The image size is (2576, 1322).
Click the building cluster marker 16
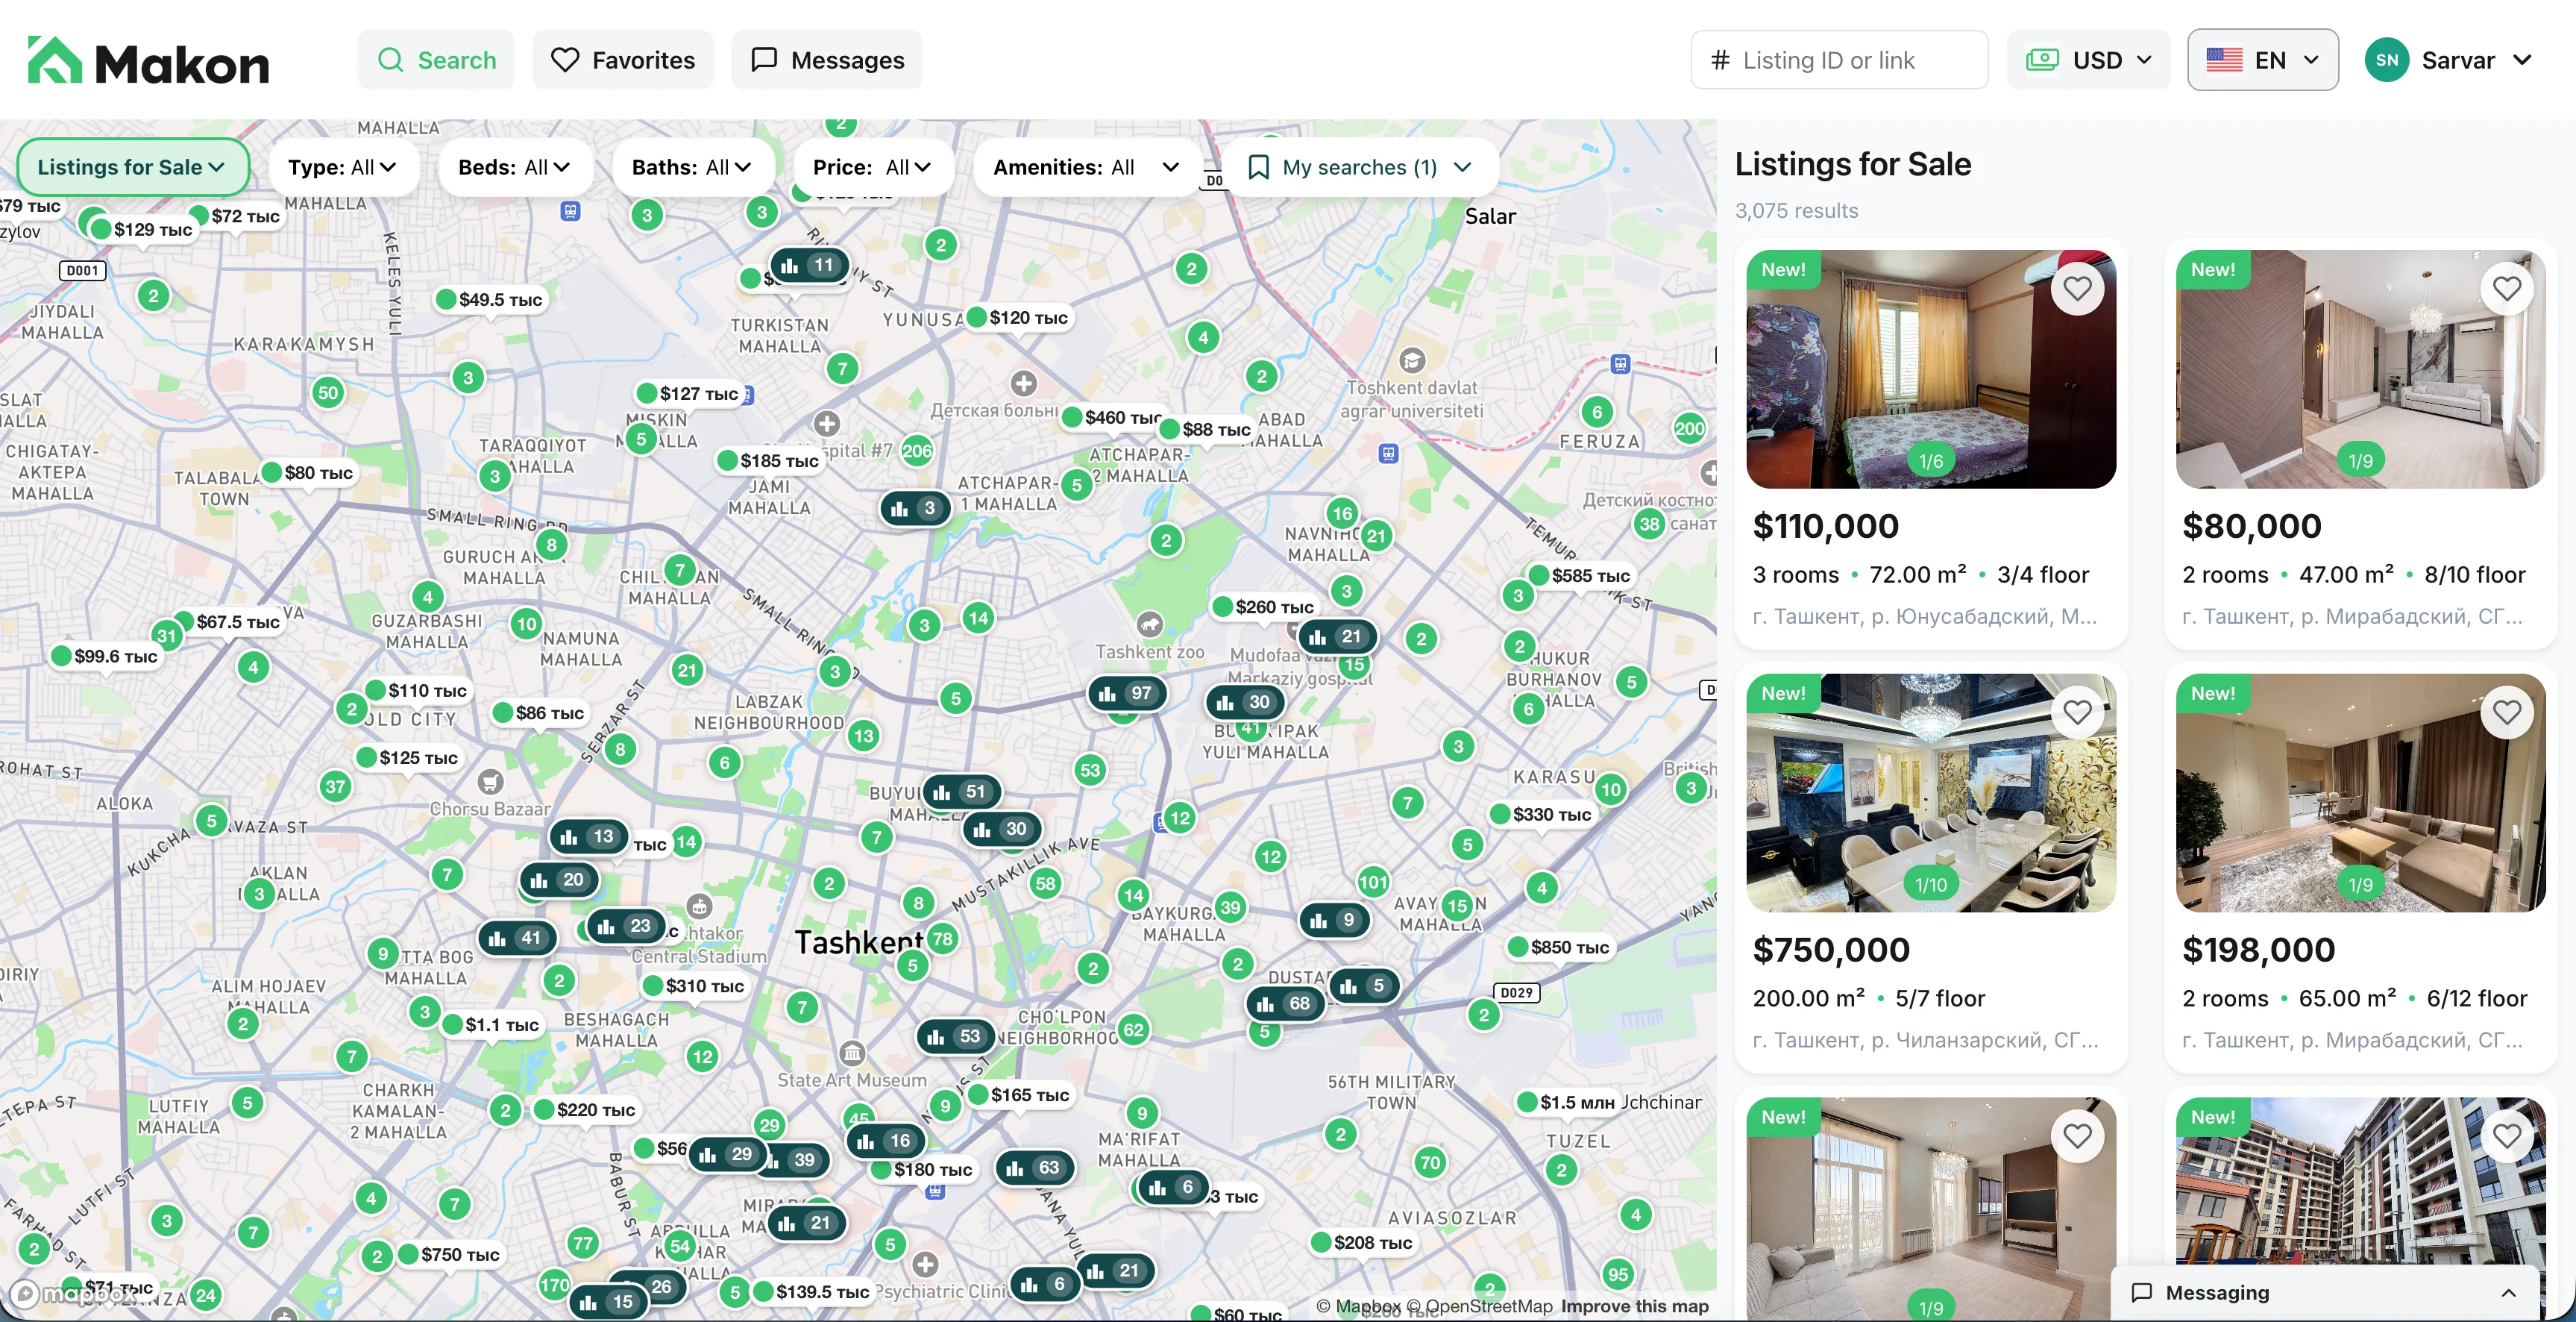tap(886, 1140)
